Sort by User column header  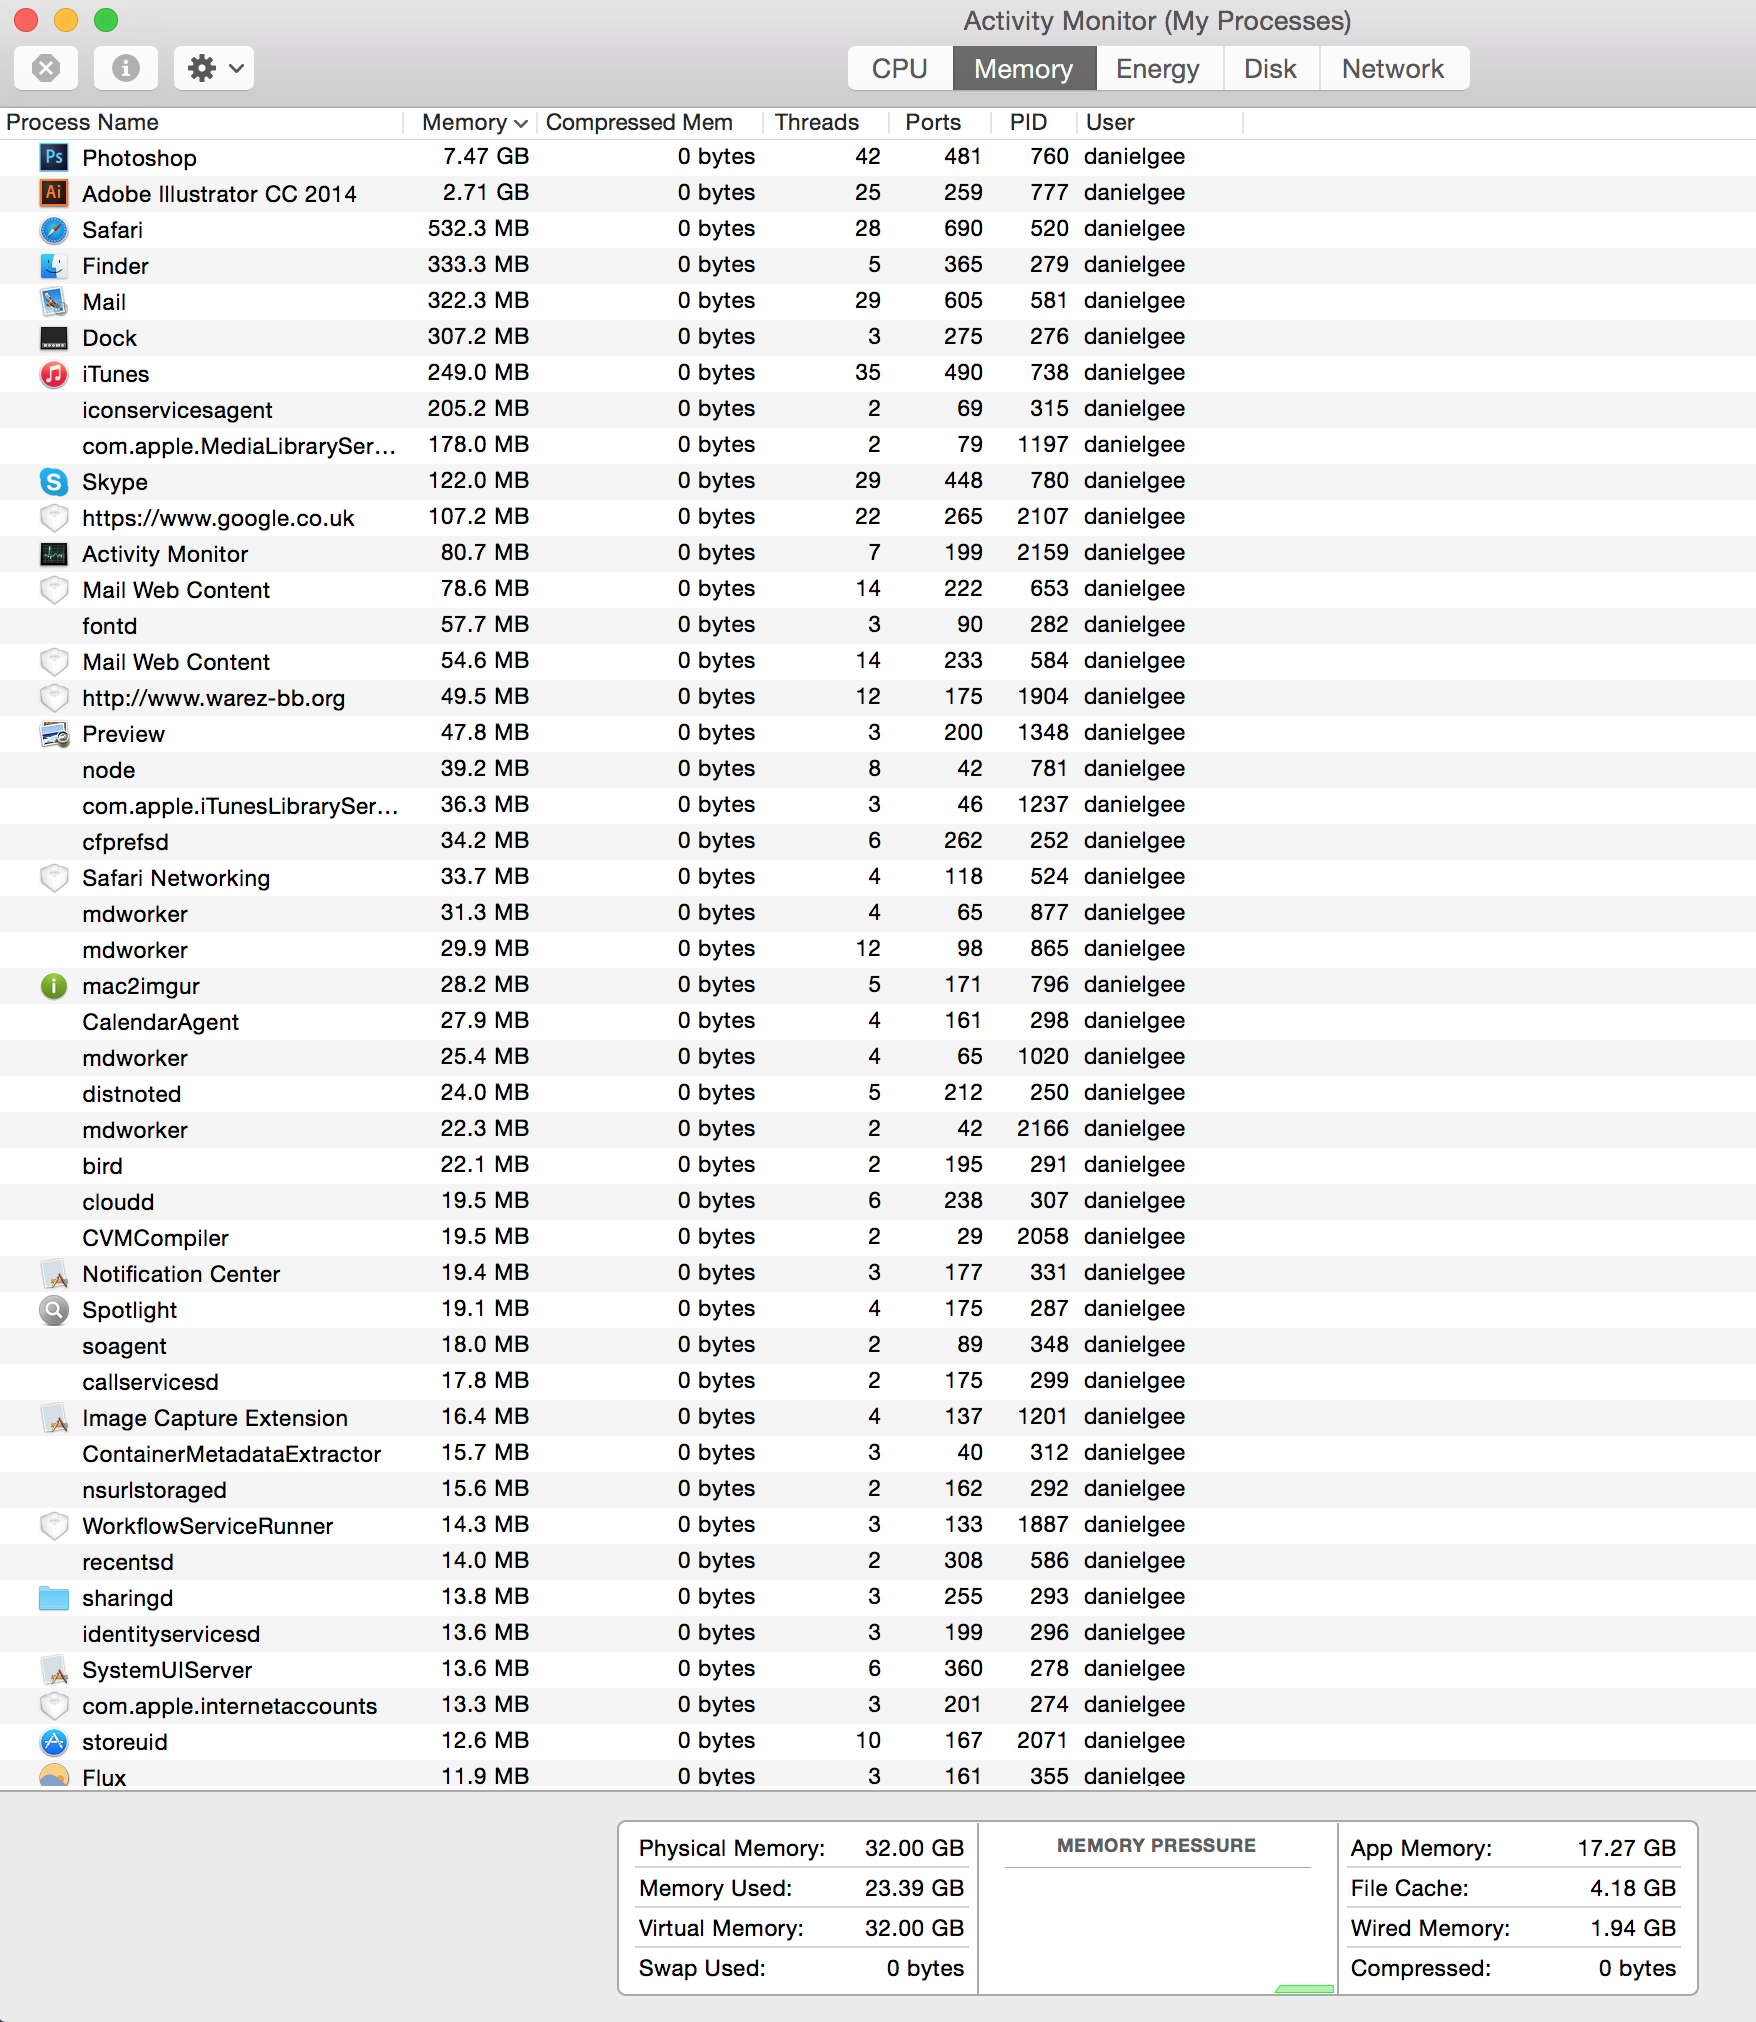click(x=1160, y=122)
